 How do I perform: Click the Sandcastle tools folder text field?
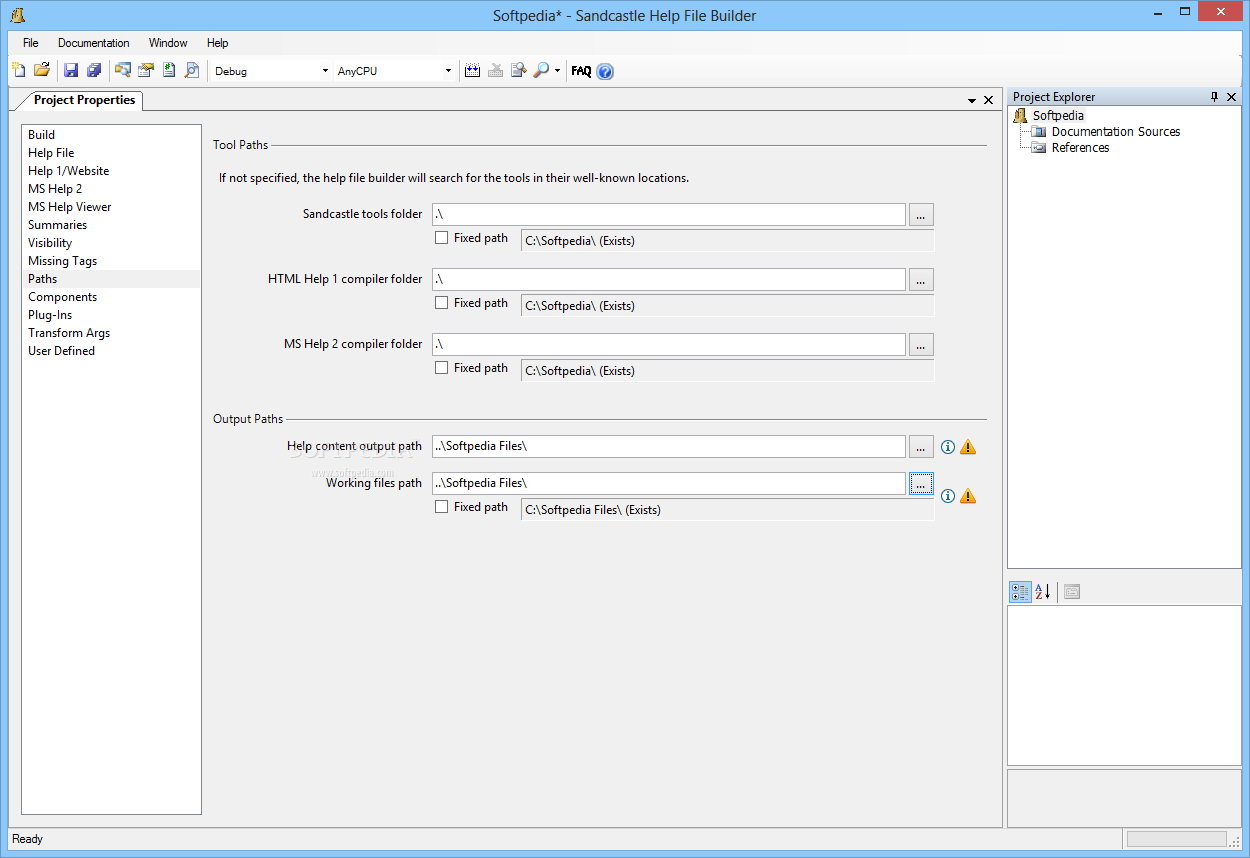[669, 214]
